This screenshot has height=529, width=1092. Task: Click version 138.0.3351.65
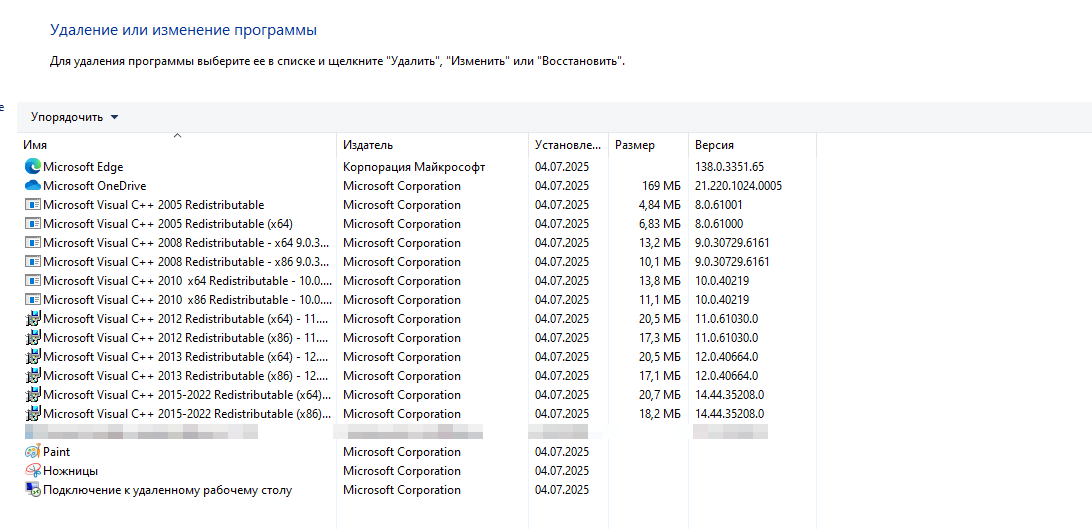[x=729, y=167]
